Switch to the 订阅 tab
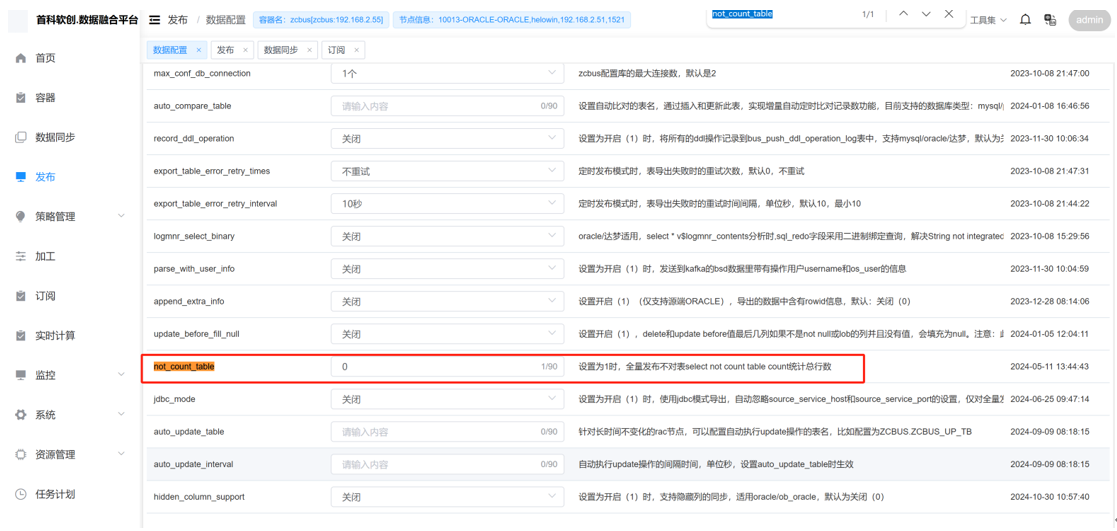The image size is (1117, 531). point(337,50)
